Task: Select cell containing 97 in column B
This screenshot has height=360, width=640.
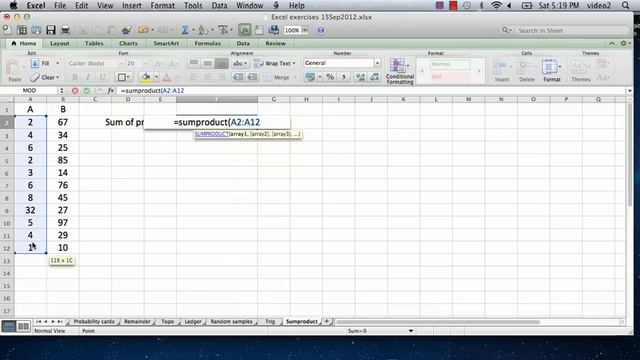Action: 63,223
